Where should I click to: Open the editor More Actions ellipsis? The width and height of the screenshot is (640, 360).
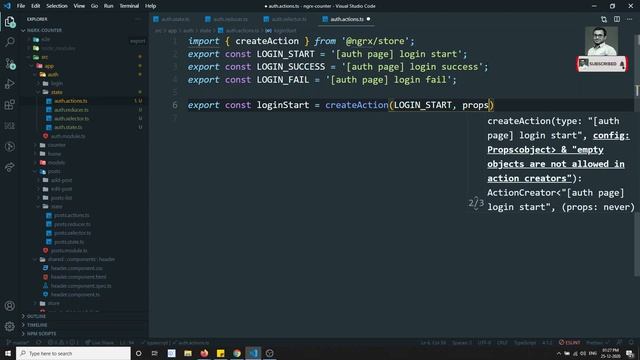[629, 19]
